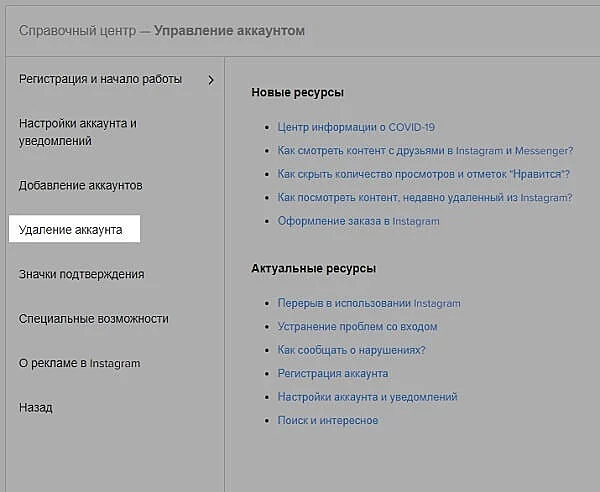This screenshot has height=492, width=600.
Task: Click 'Настройки аккаунта и уведомлений' link in resources
Action: pos(367,397)
